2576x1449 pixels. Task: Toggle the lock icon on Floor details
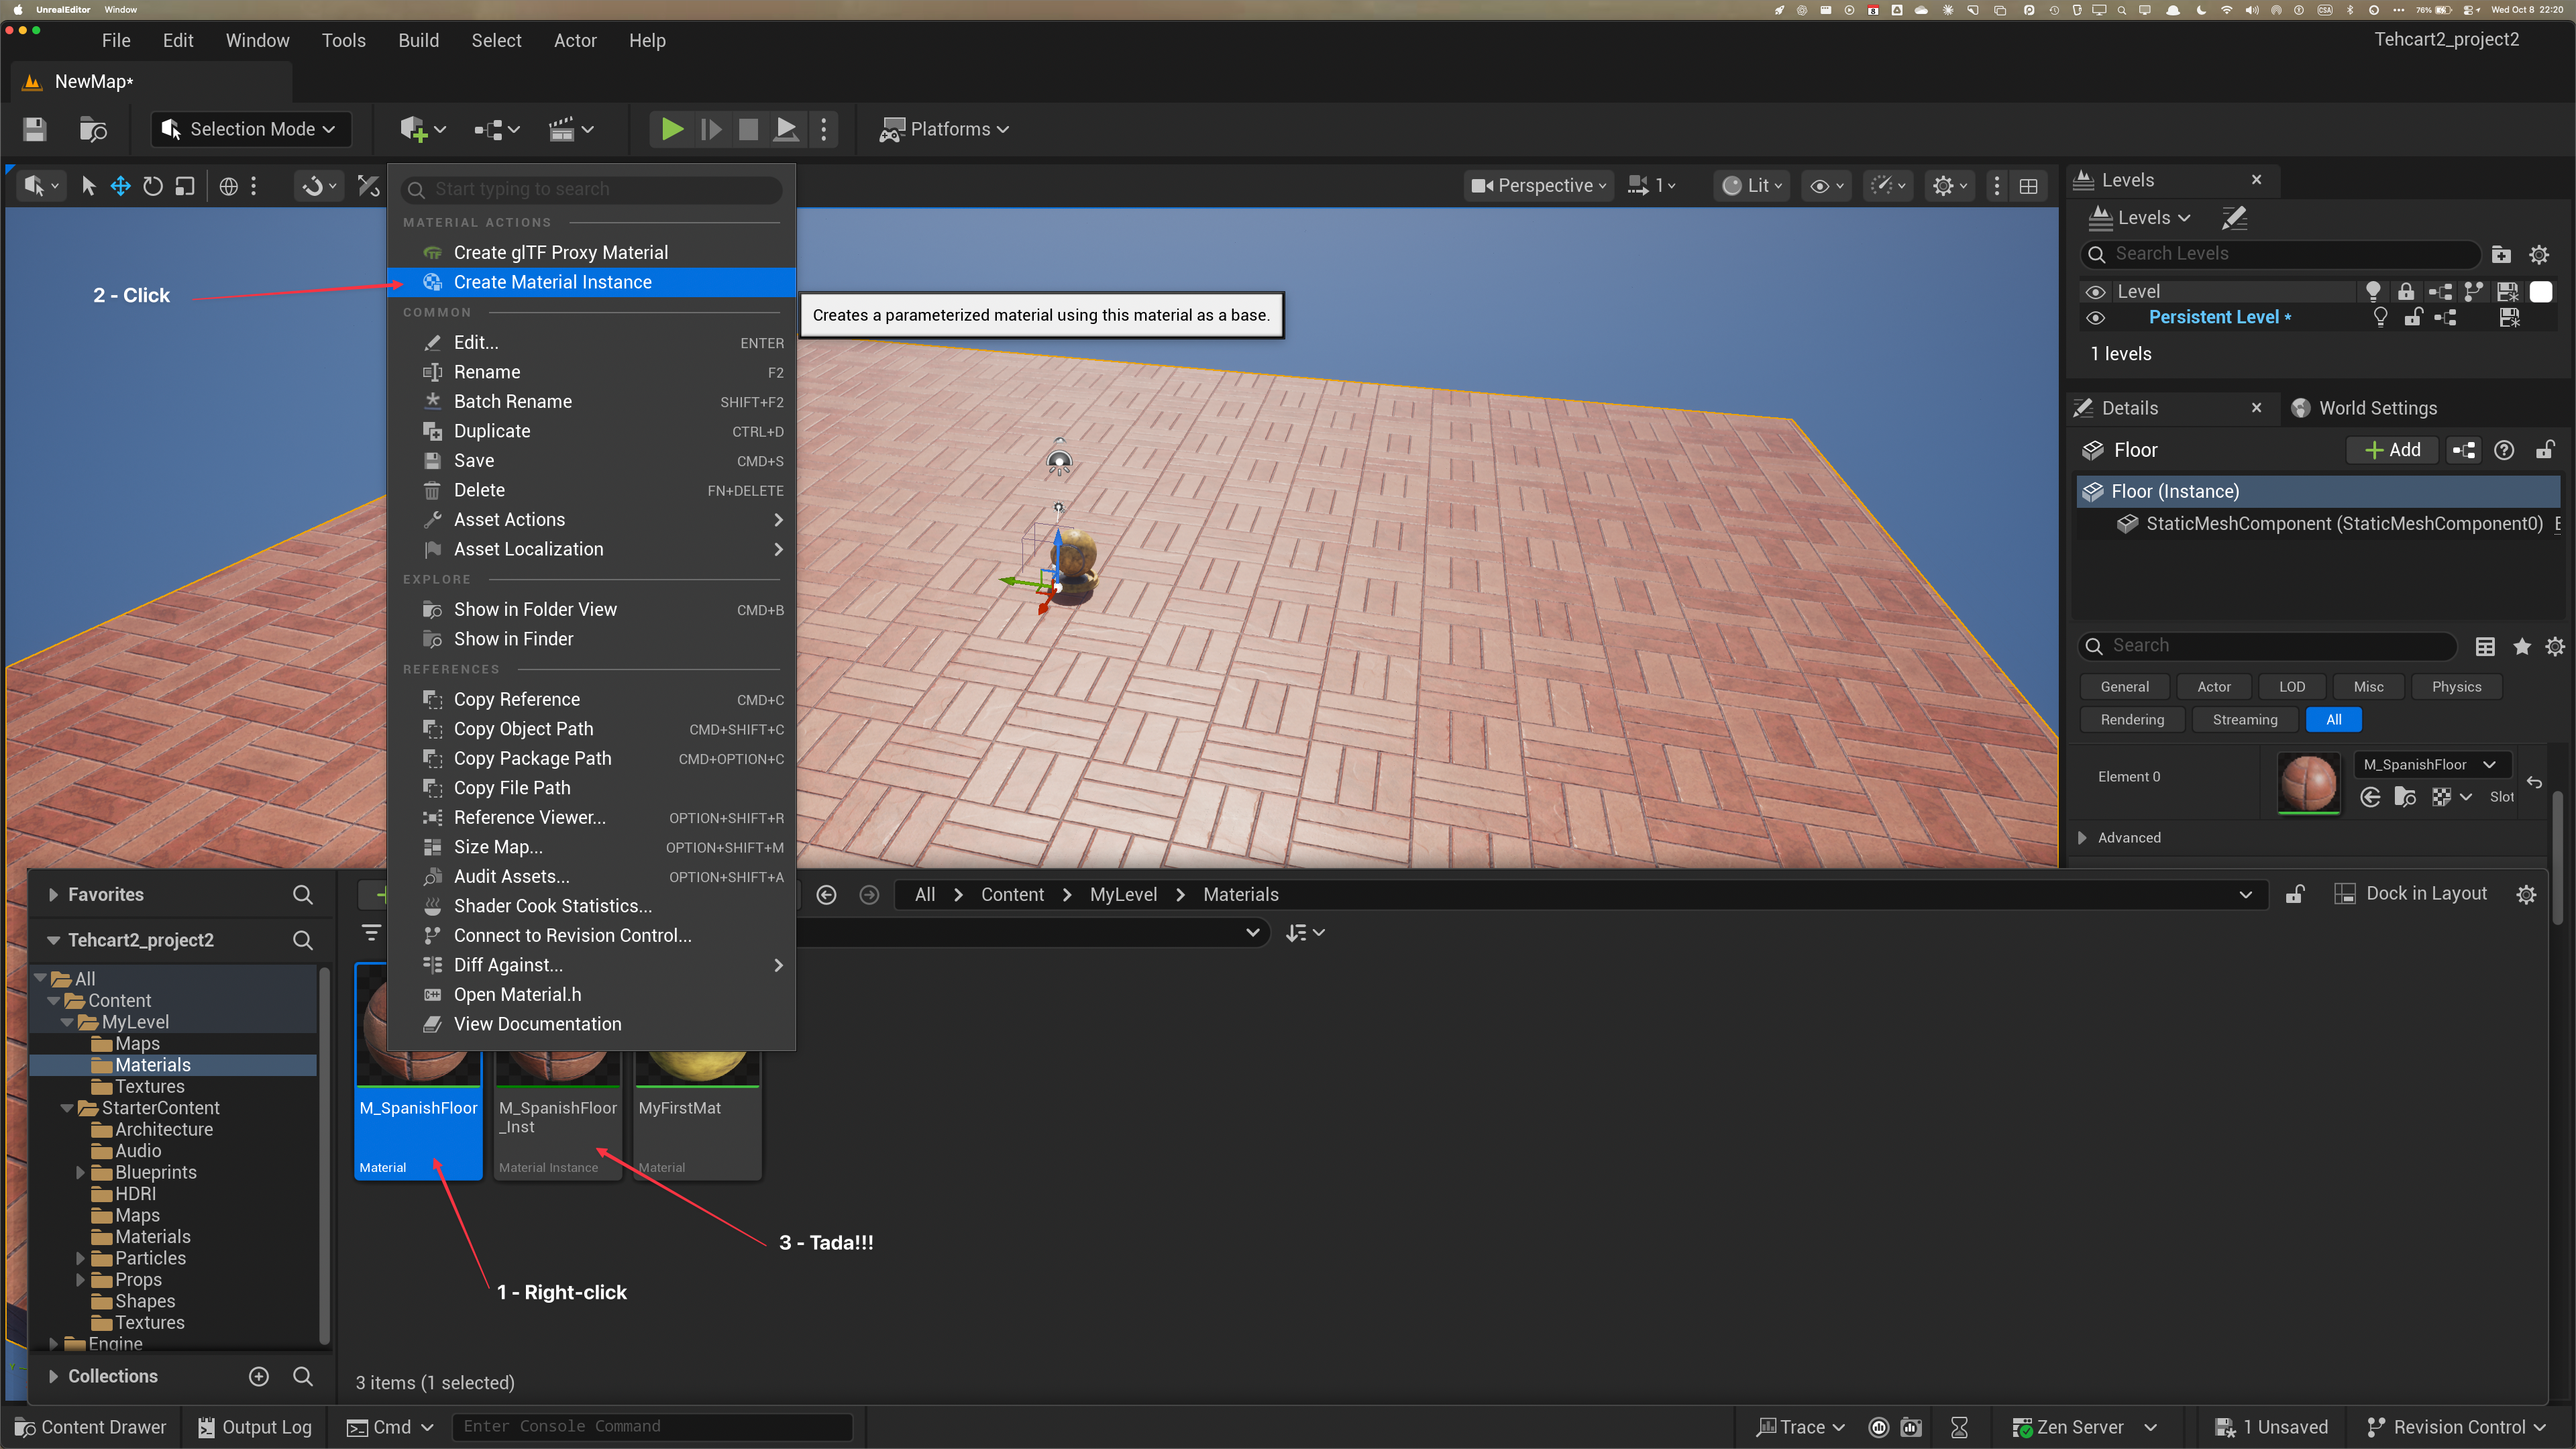pyautogui.click(x=2546, y=450)
